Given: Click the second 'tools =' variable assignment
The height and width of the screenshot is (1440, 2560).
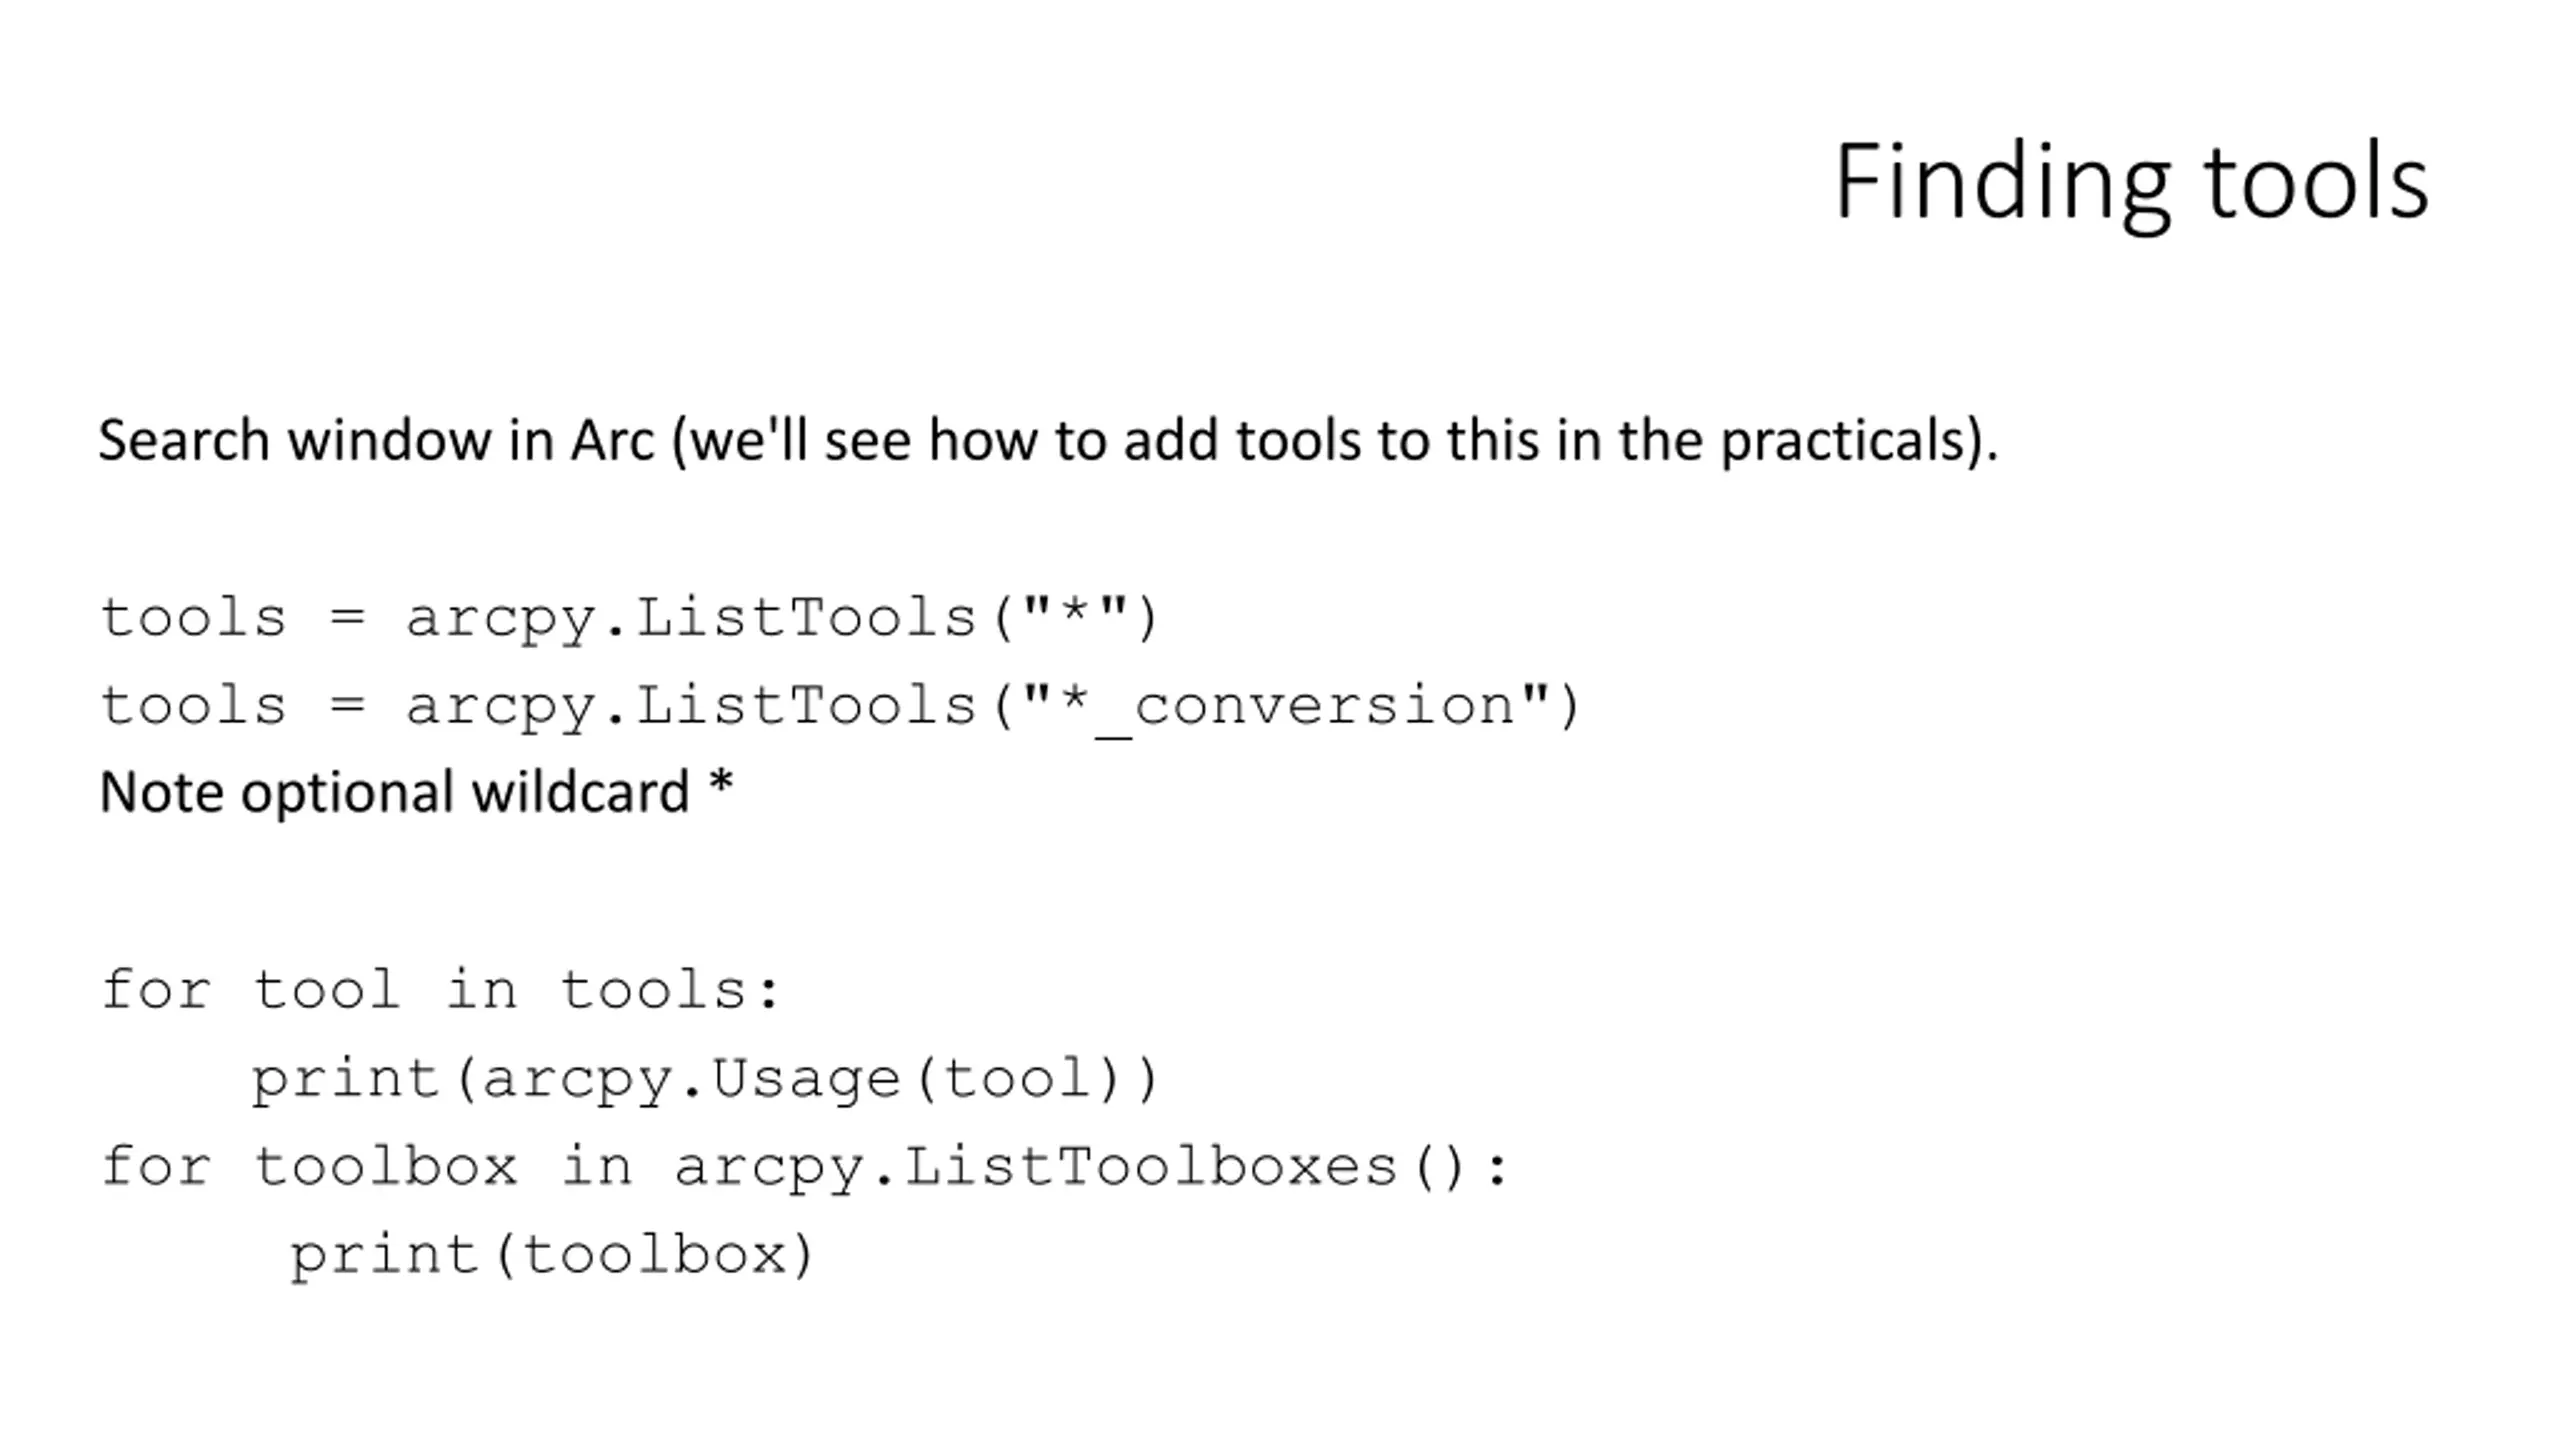Looking at the screenshot, I should (233, 705).
